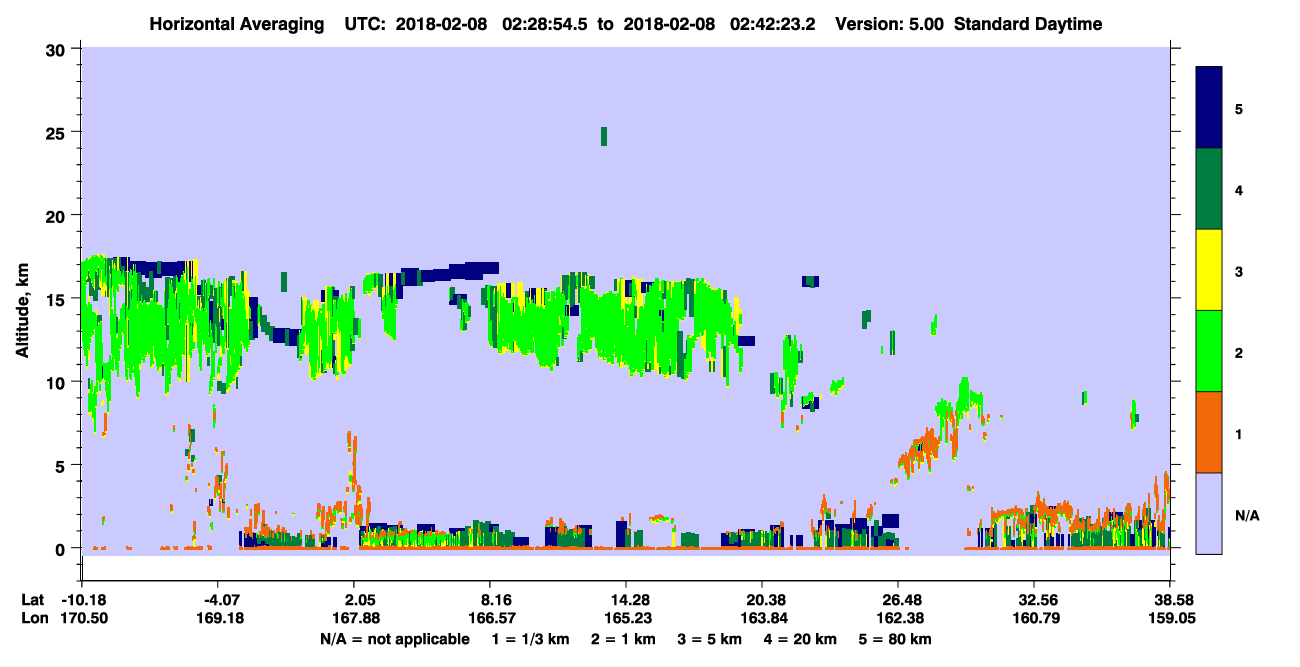The height and width of the screenshot is (667, 1300).
Task: Click the lavender N/A colorbar segment
Action: click(1209, 513)
